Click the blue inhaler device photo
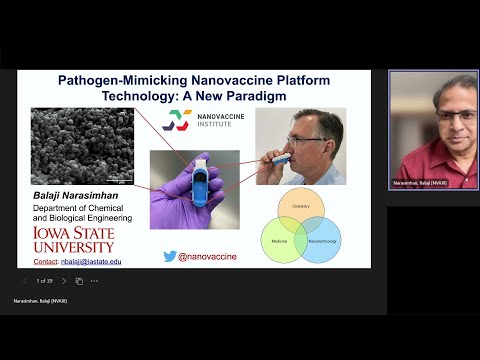The height and width of the screenshot is (360, 480). point(195,190)
